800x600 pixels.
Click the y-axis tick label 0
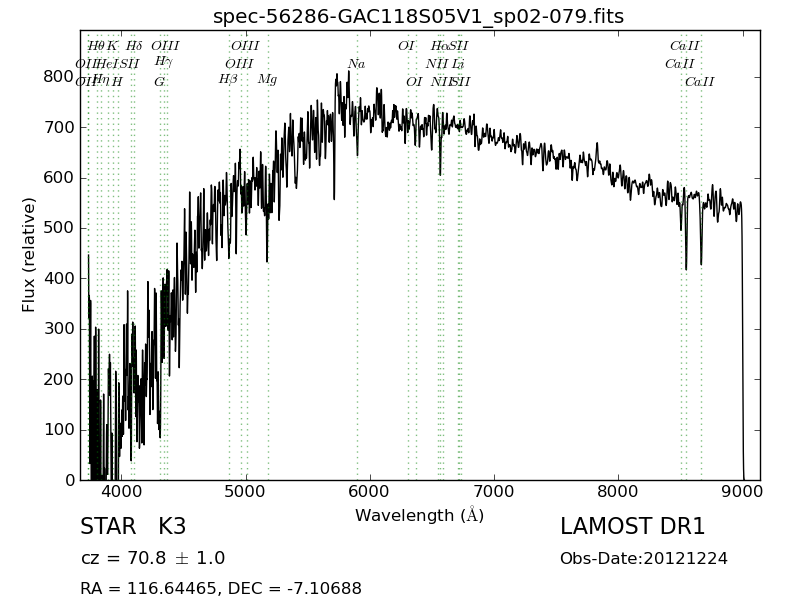pyautogui.click(x=70, y=480)
